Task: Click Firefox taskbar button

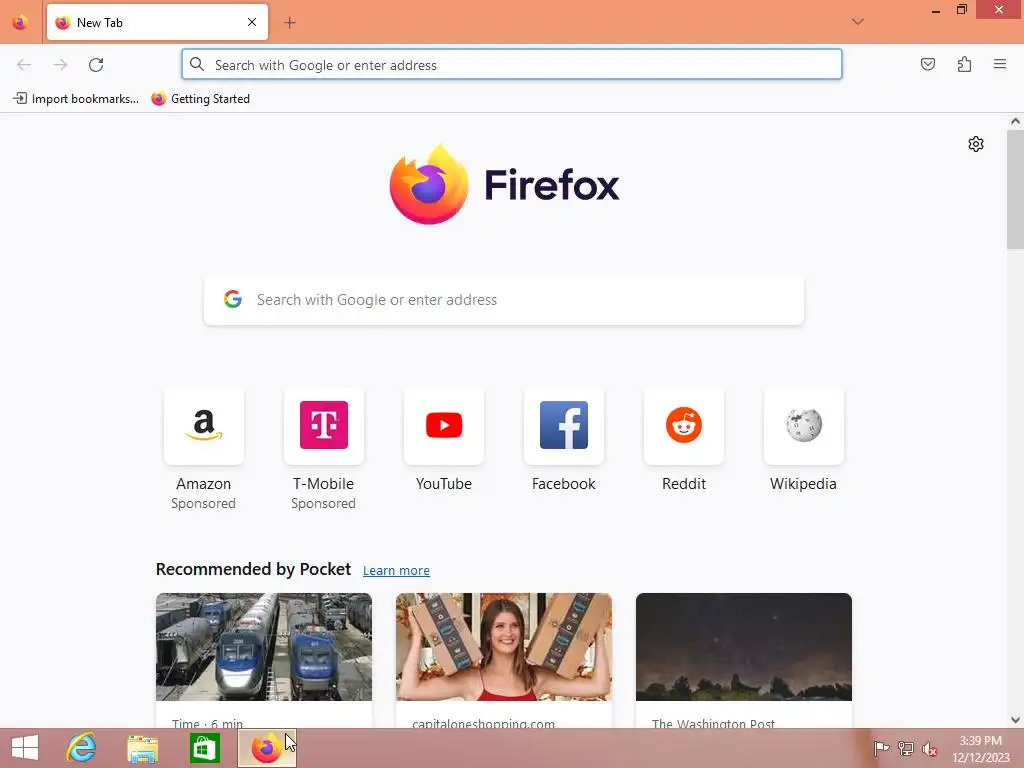Action: (x=266, y=748)
